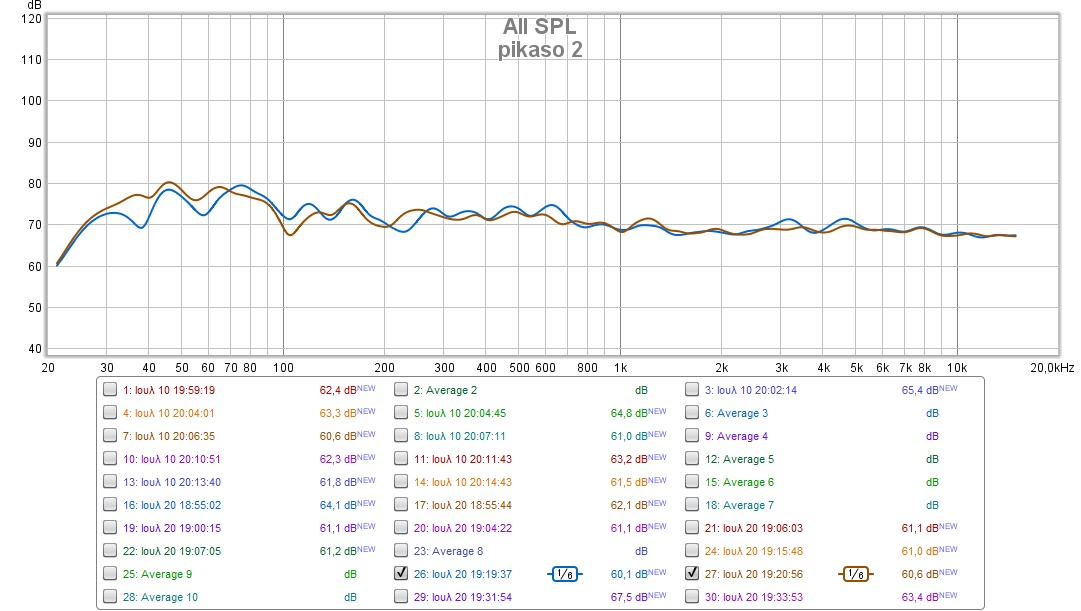Show the Average 2 trace
This screenshot has width=1081, height=611.
[401, 390]
